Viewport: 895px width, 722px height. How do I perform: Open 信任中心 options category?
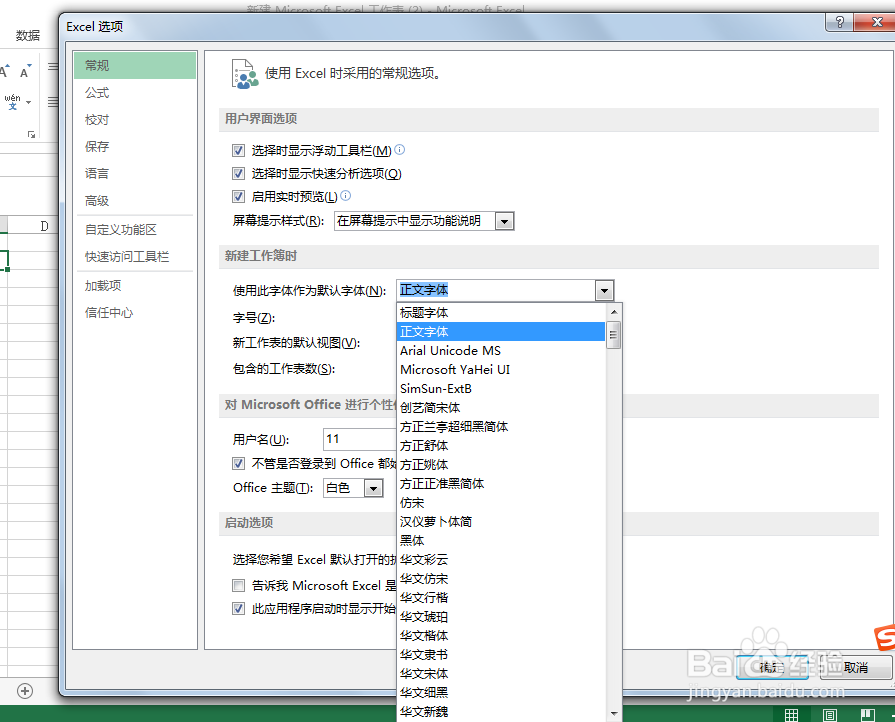135,313
